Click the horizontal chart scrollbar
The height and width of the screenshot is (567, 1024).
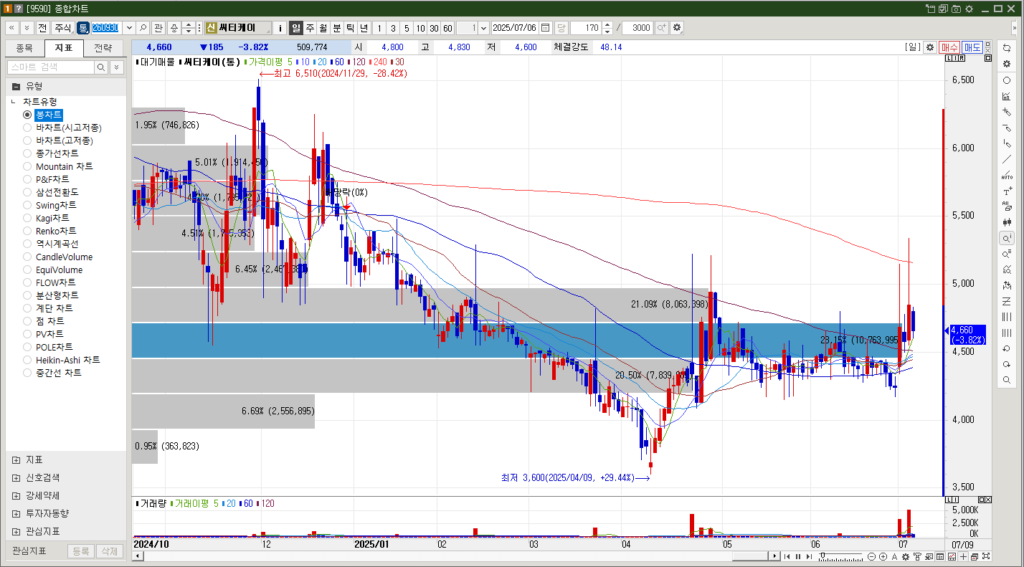click(456, 557)
